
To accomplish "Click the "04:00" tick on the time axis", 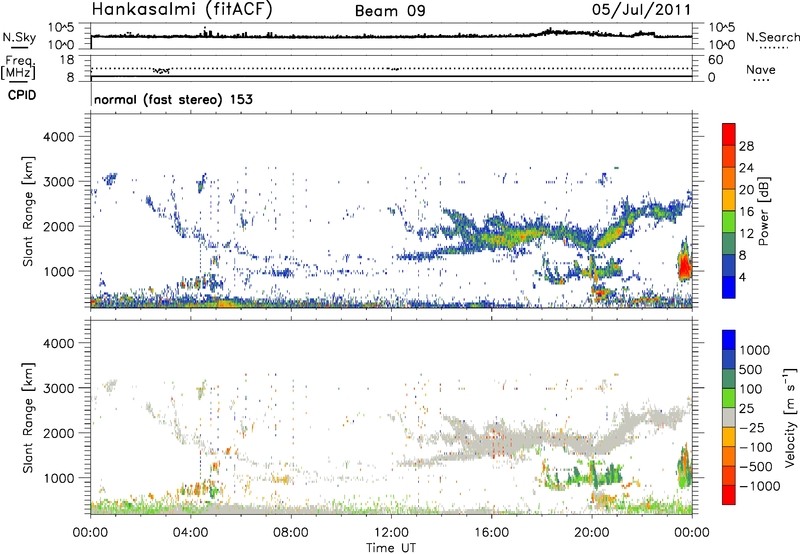I will [x=191, y=533].
